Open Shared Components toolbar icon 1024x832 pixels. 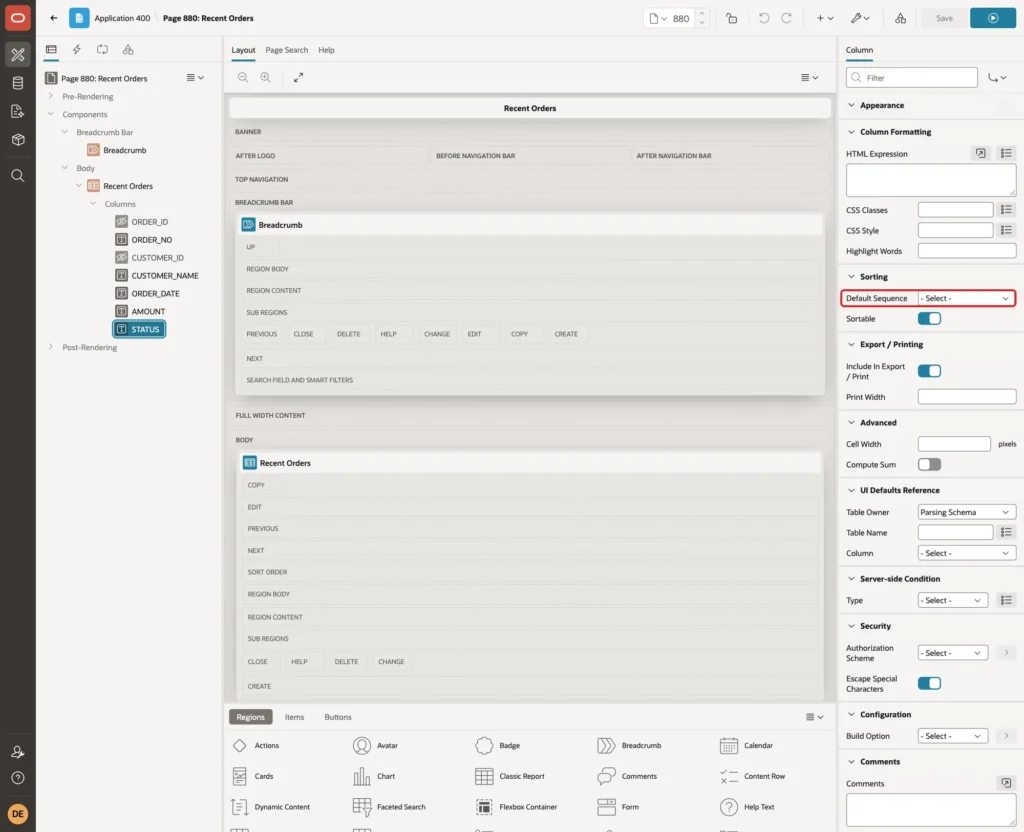[x=901, y=18]
